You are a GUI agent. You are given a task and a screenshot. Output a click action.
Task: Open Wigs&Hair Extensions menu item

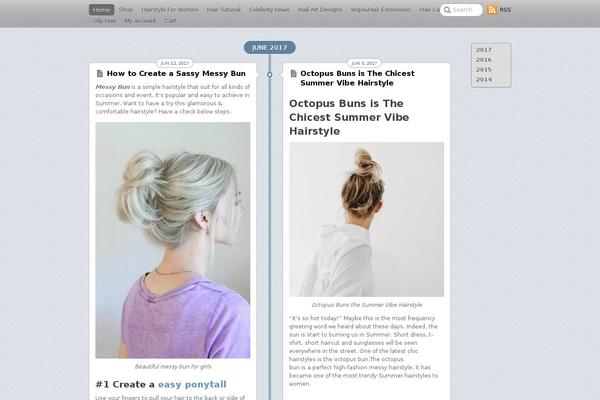tap(381, 10)
